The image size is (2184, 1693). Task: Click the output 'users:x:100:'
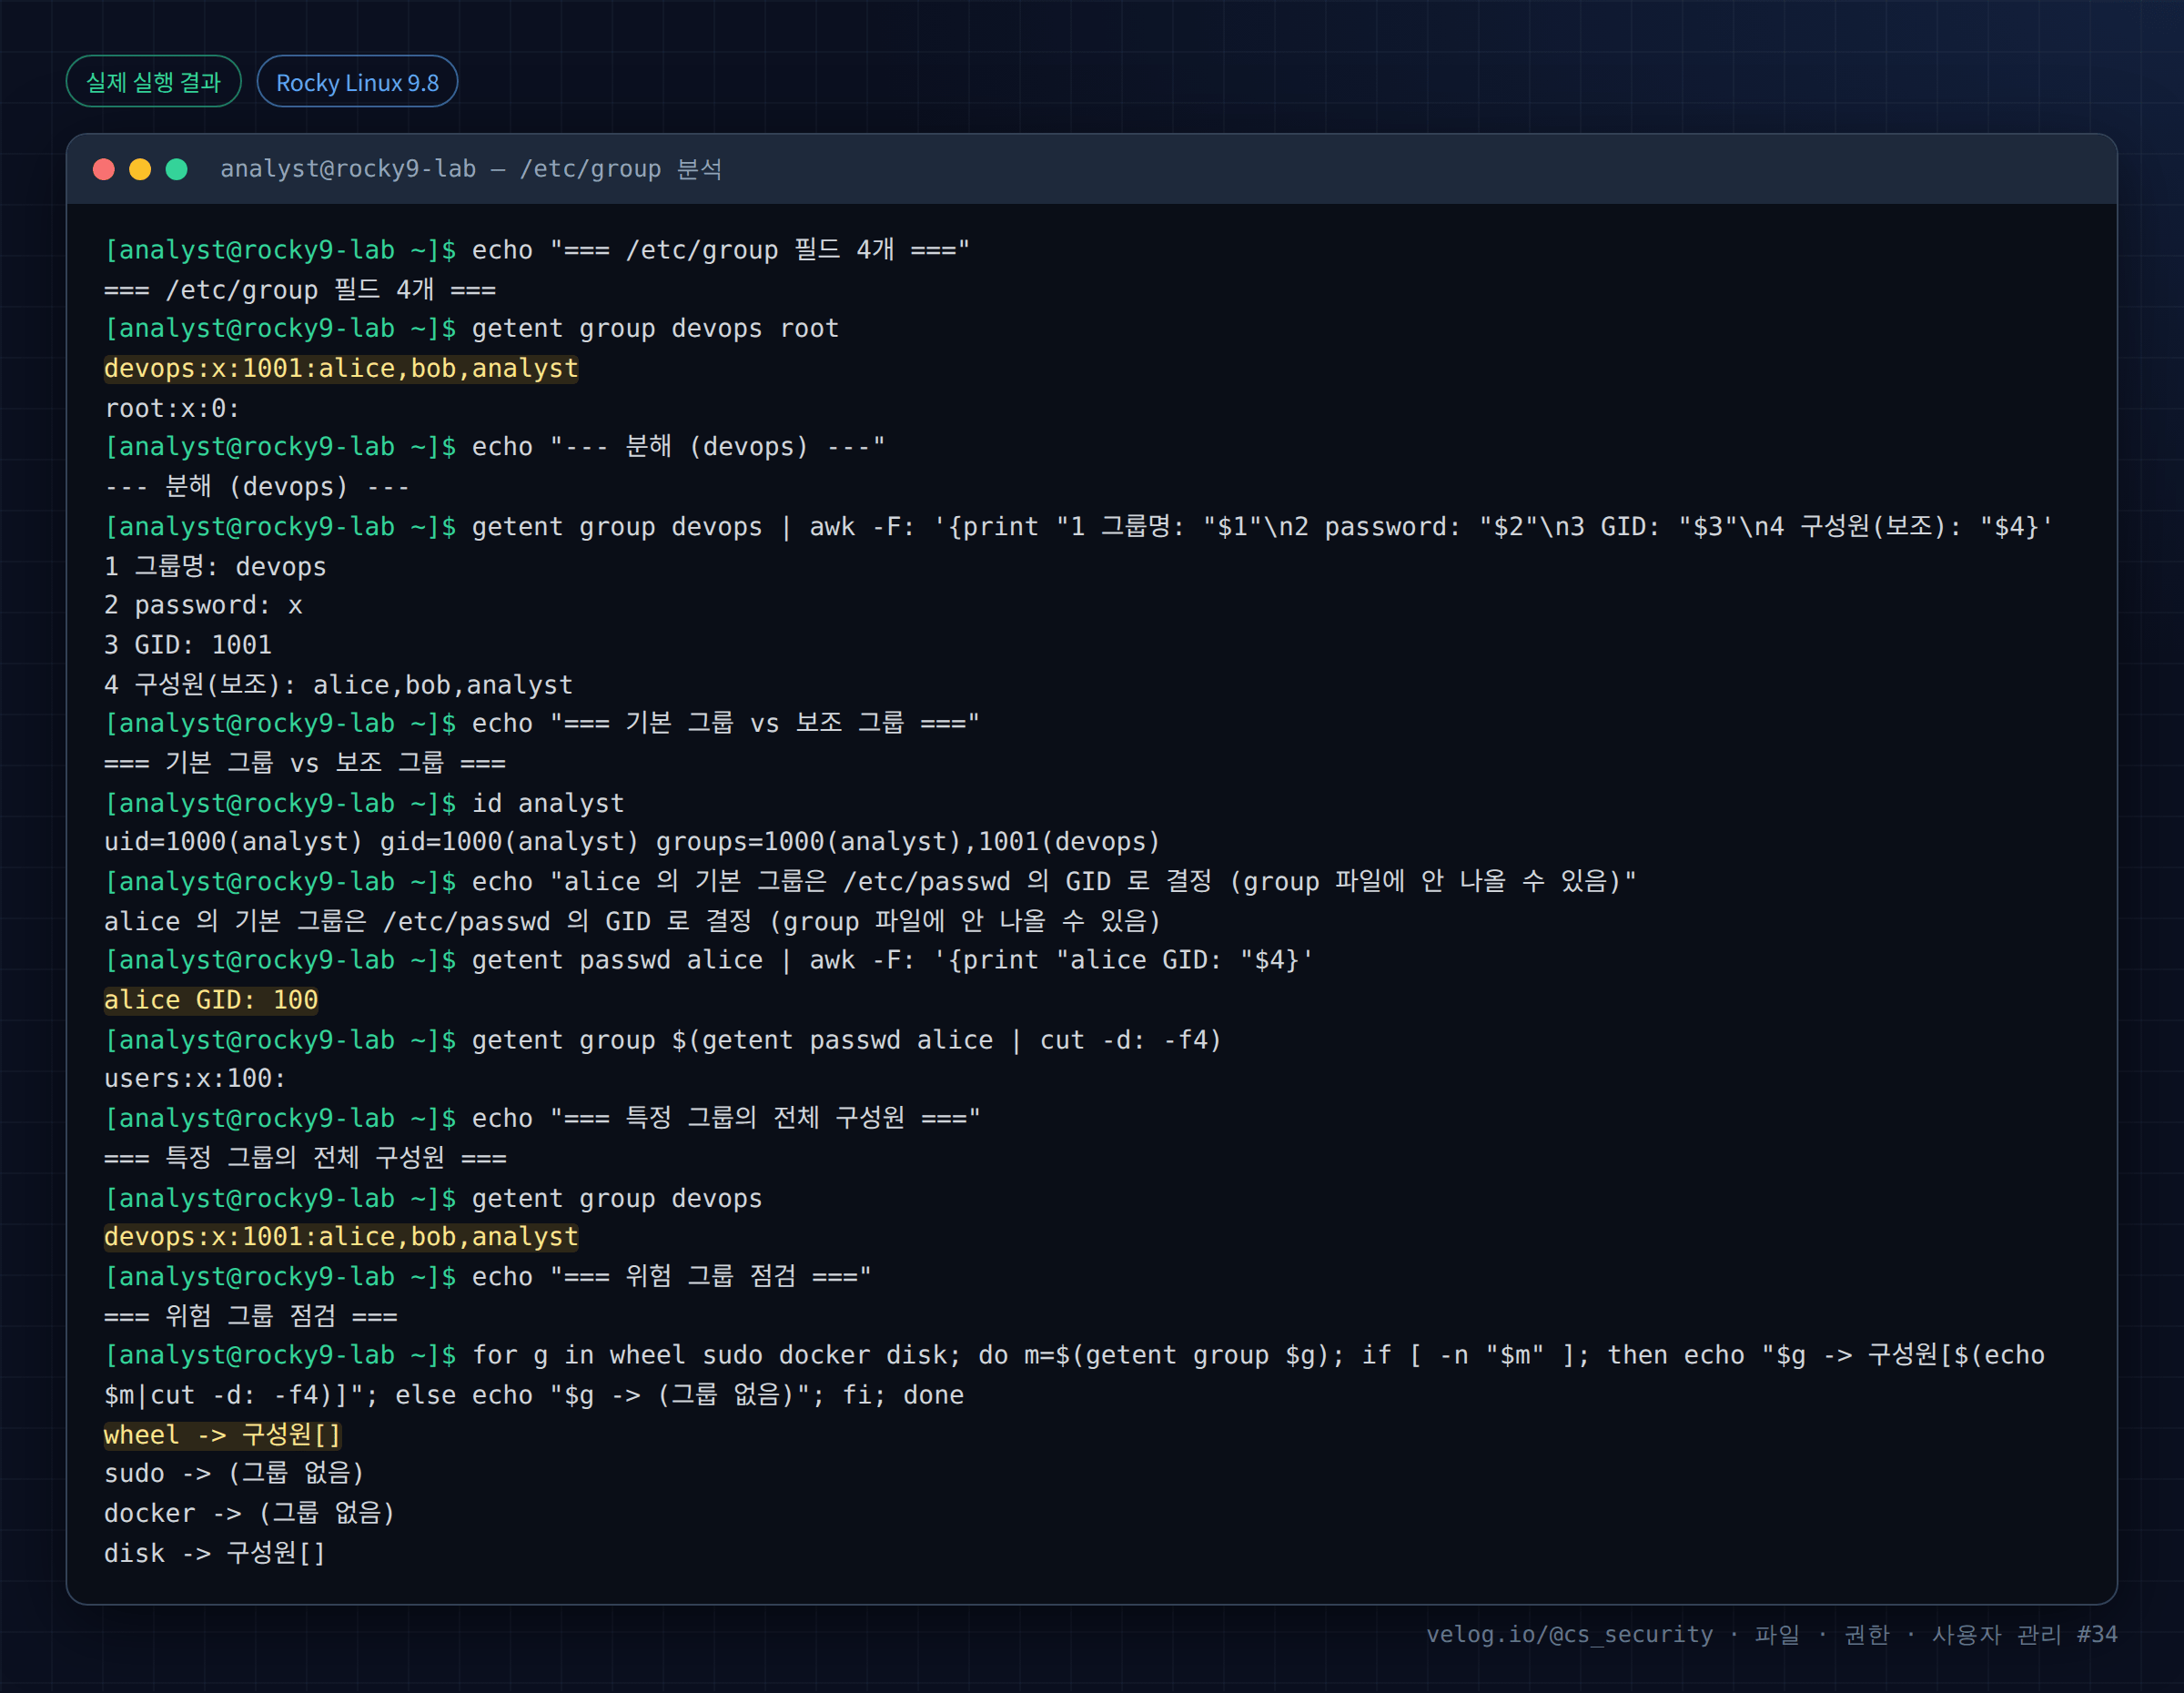195,1079
